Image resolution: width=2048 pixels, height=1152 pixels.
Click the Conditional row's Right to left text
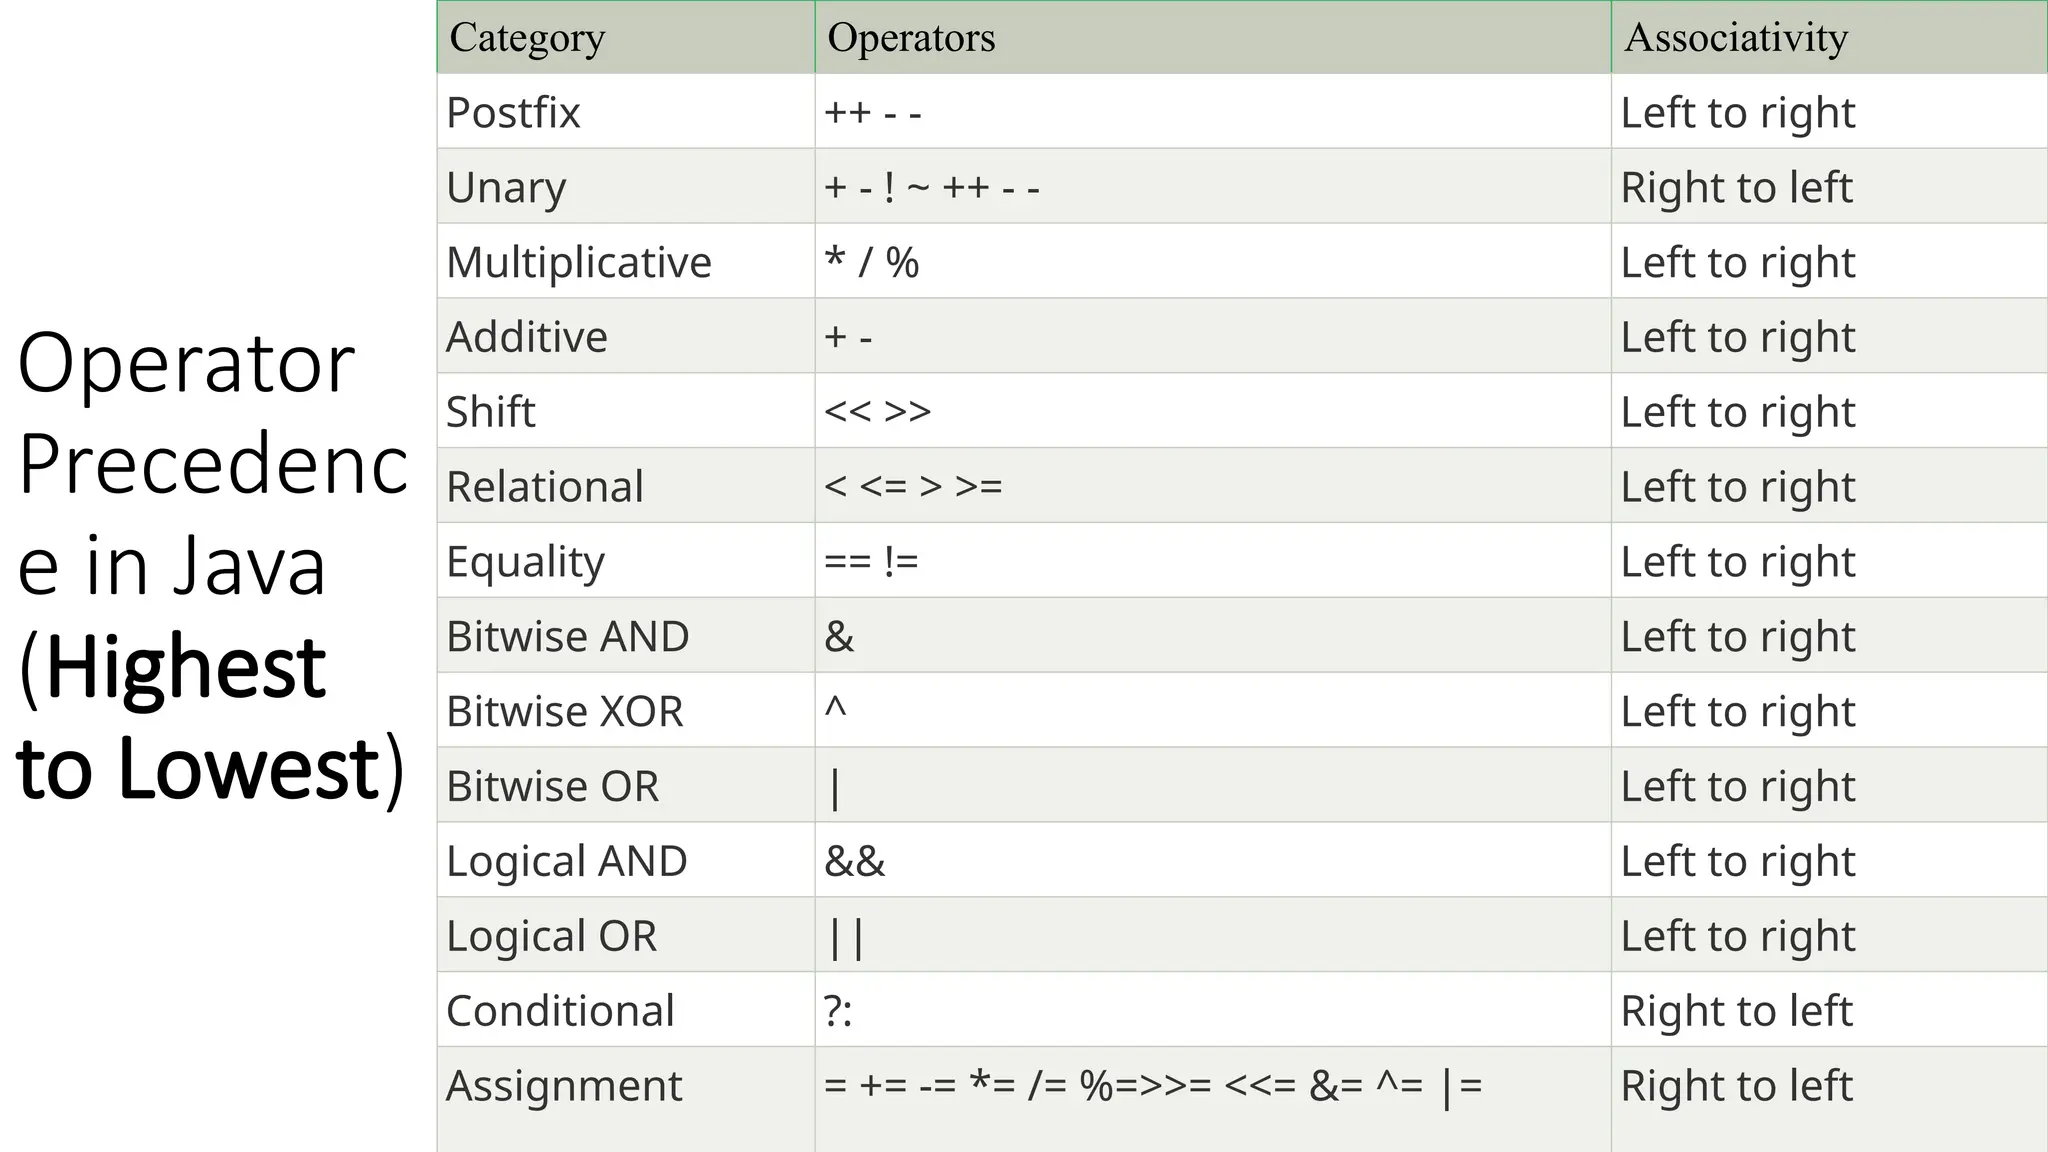point(1736,1011)
